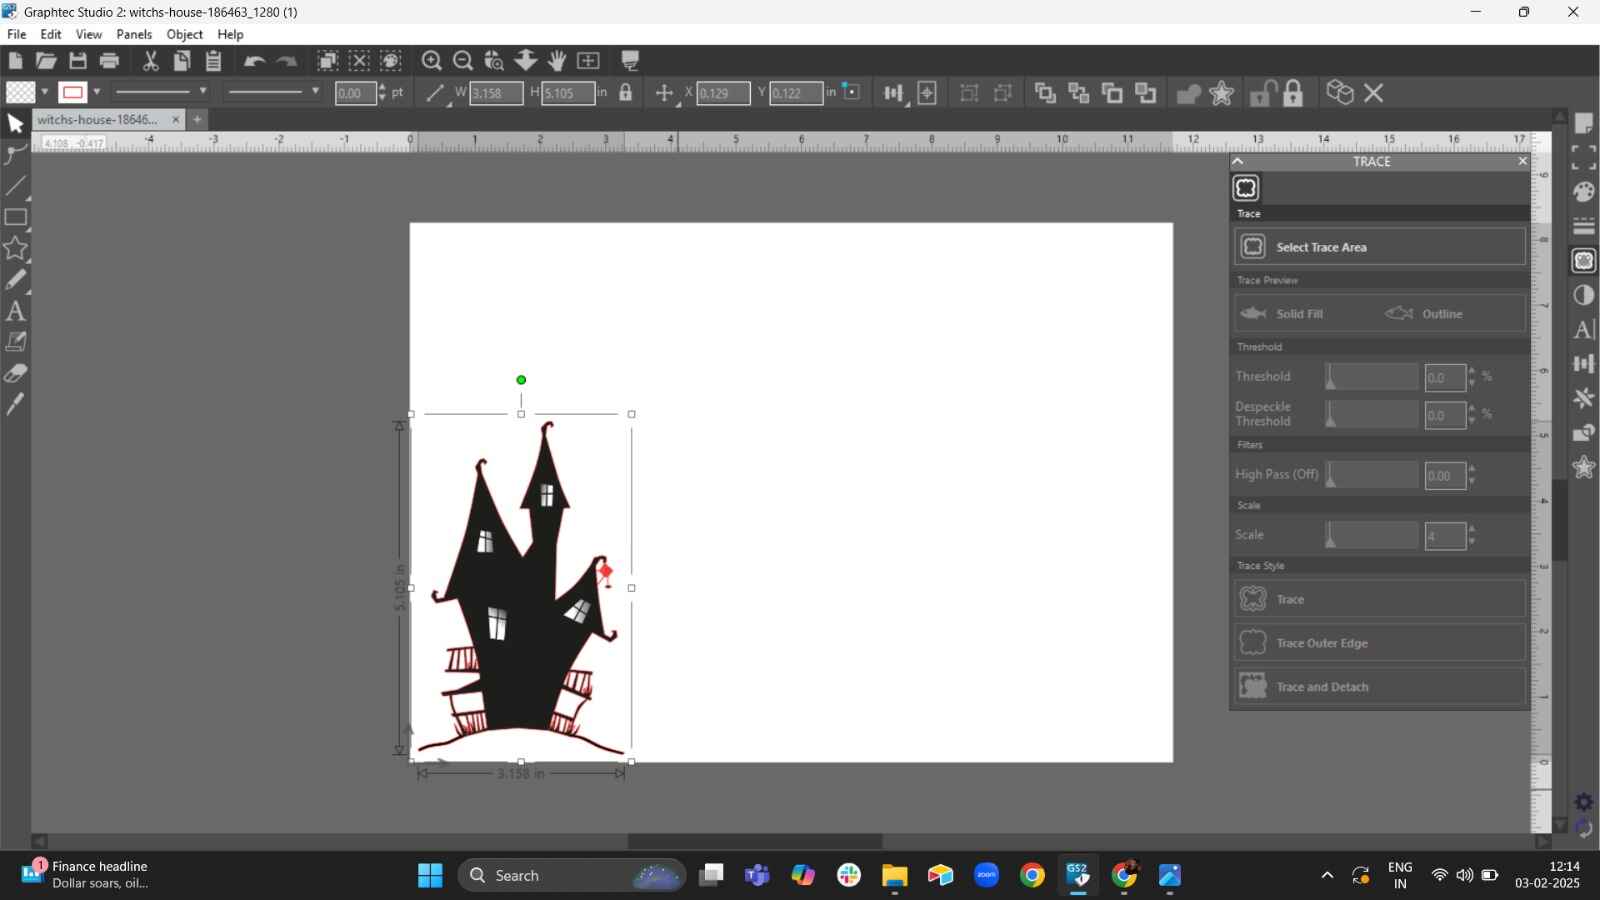
Task: Open the Panels menu
Action: [134, 34]
